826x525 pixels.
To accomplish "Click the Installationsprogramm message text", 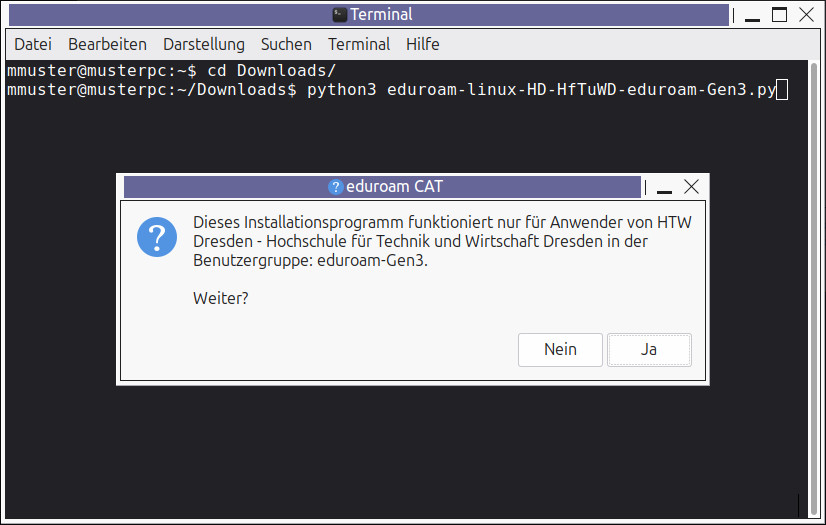I will click(x=442, y=241).
